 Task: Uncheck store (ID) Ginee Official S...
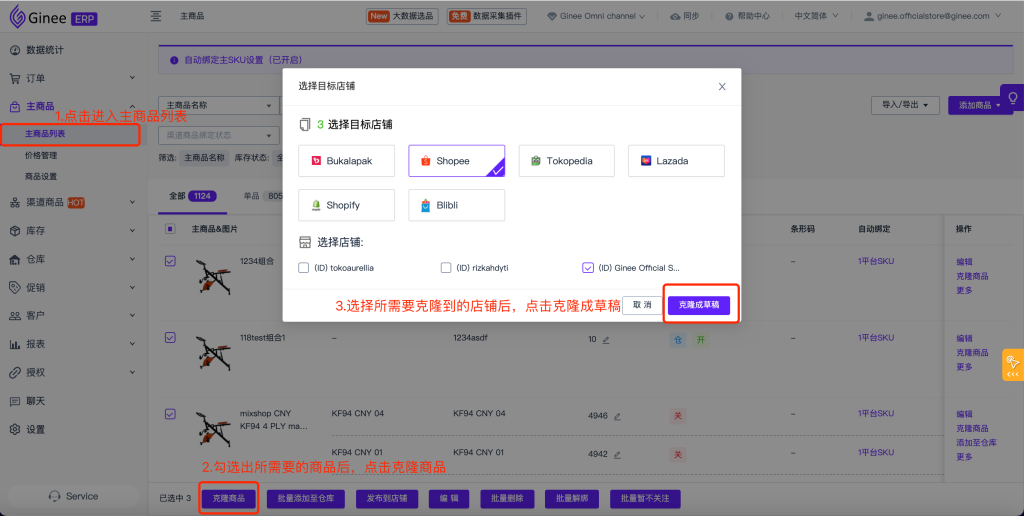pos(588,268)
